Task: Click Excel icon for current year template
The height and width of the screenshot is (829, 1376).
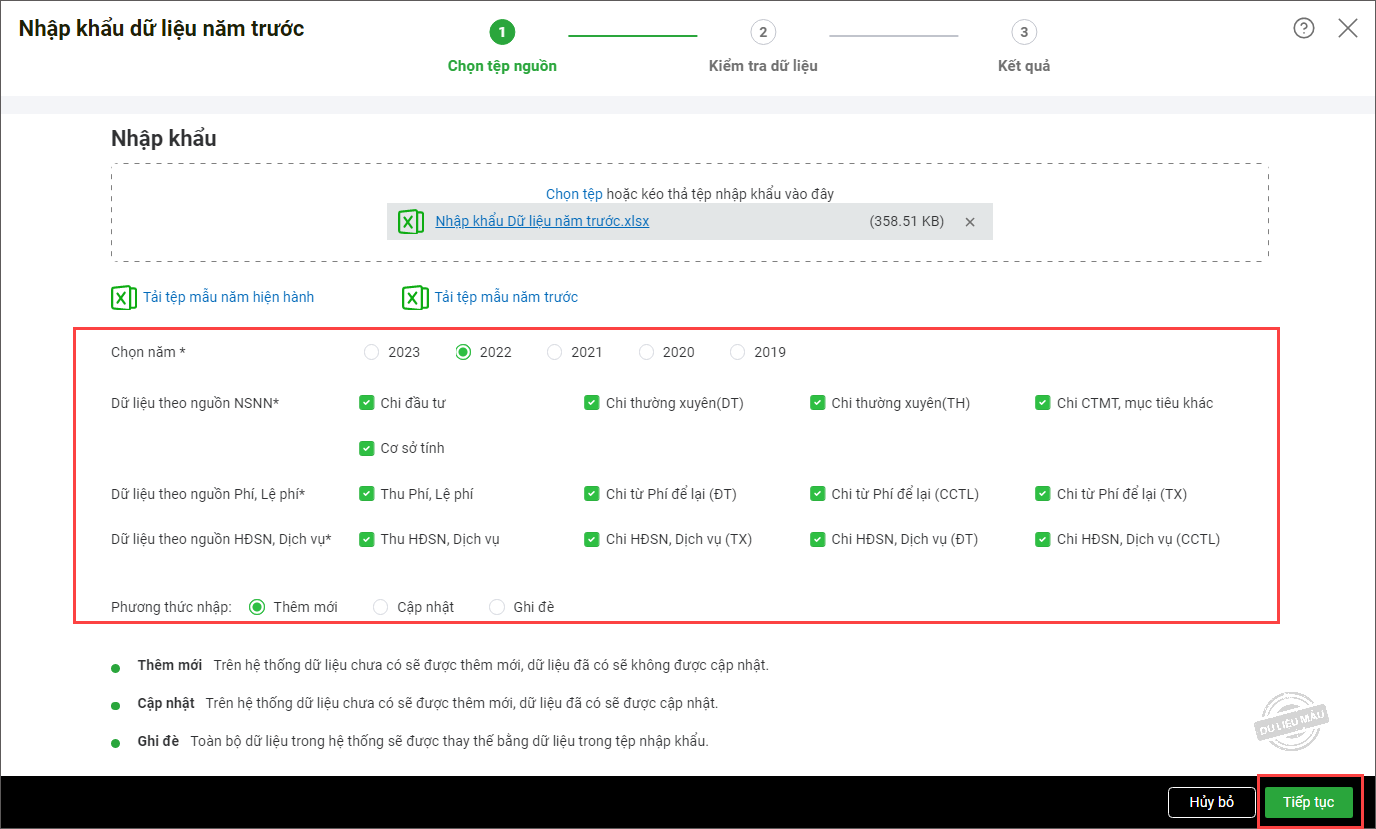Action: pyautogui.click(x=123, y=297)
